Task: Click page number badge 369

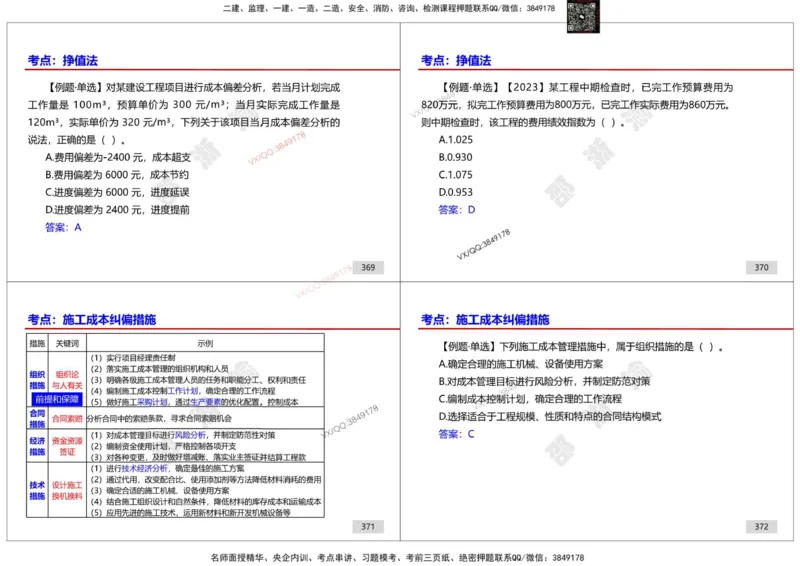Action: 368,267
